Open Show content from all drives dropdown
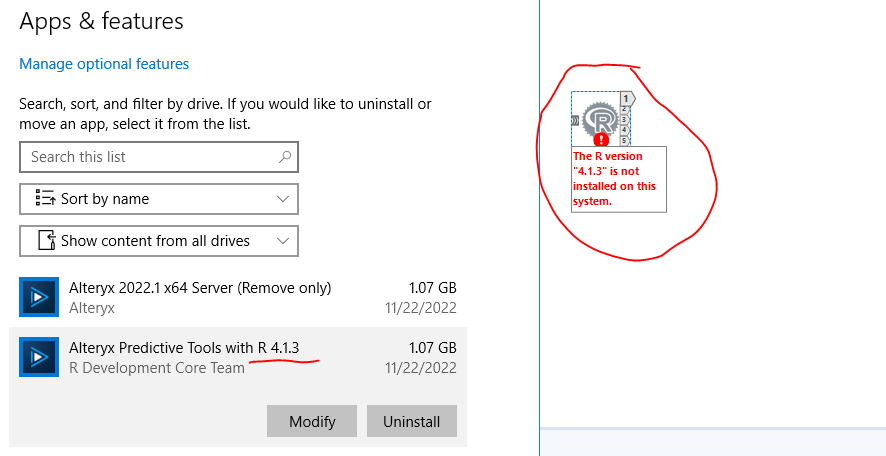886x456 pixels. point(159,241)
